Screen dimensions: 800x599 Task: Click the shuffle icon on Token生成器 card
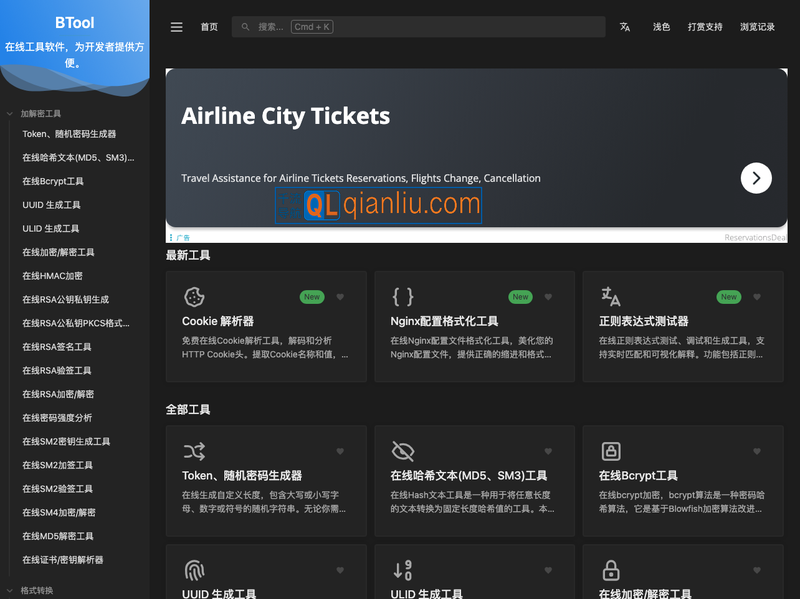coord(195,451)
